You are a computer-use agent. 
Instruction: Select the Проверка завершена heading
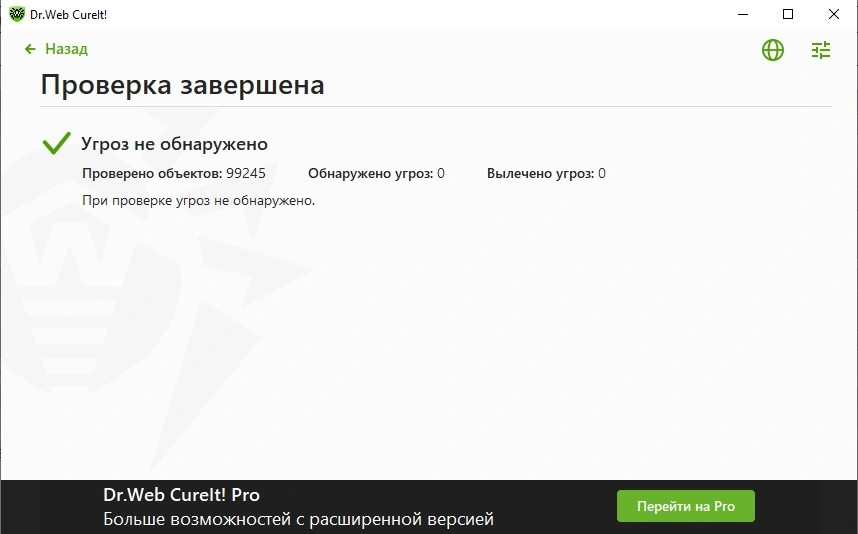point(183,85)
